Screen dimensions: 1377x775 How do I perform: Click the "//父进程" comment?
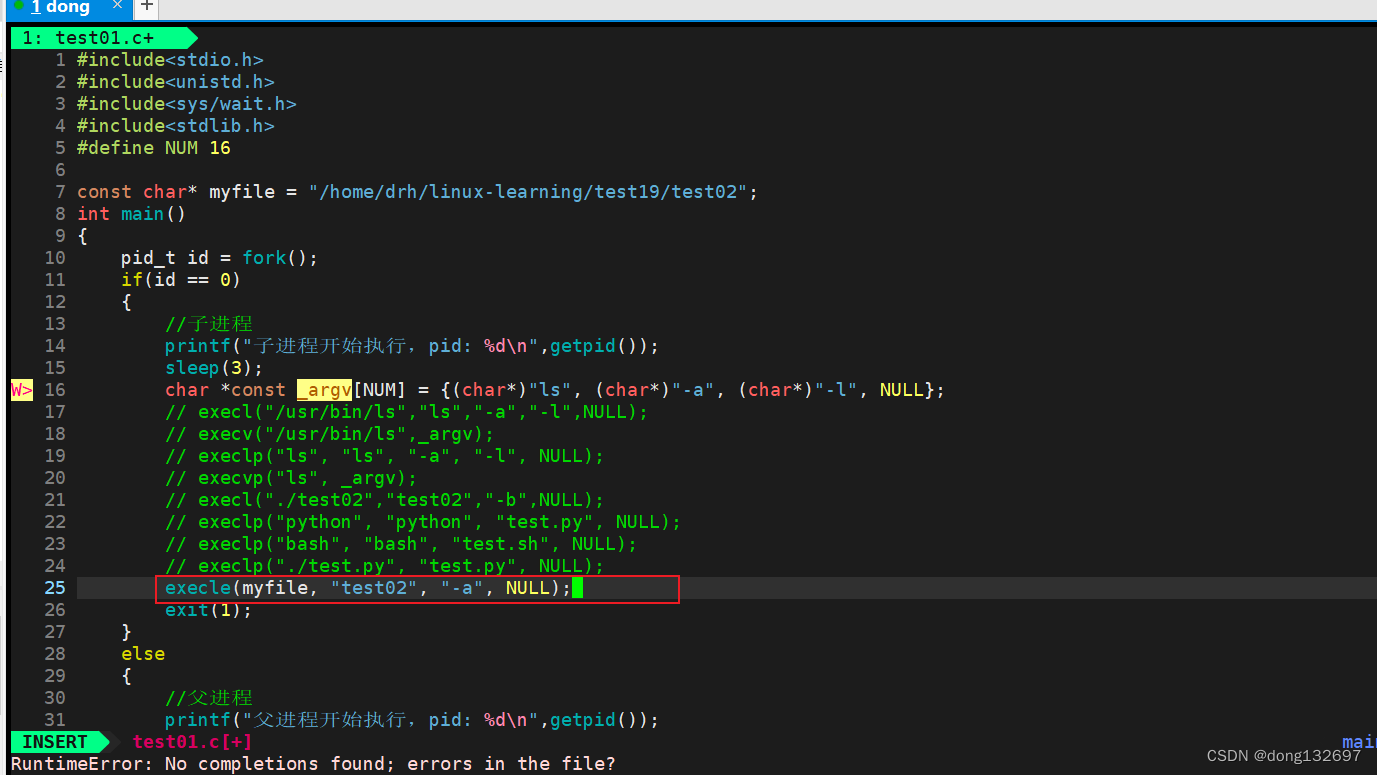(209, 698)
